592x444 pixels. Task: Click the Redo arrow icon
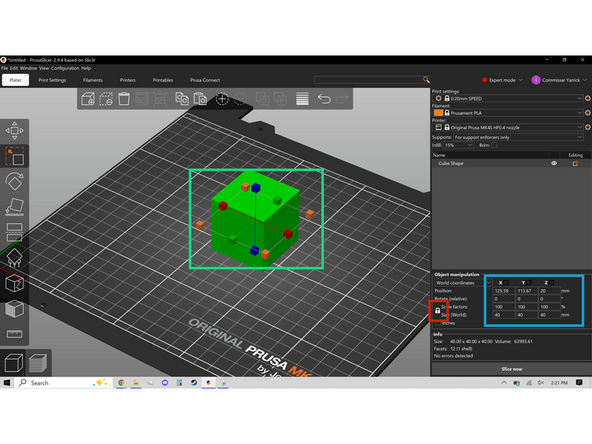342,99
